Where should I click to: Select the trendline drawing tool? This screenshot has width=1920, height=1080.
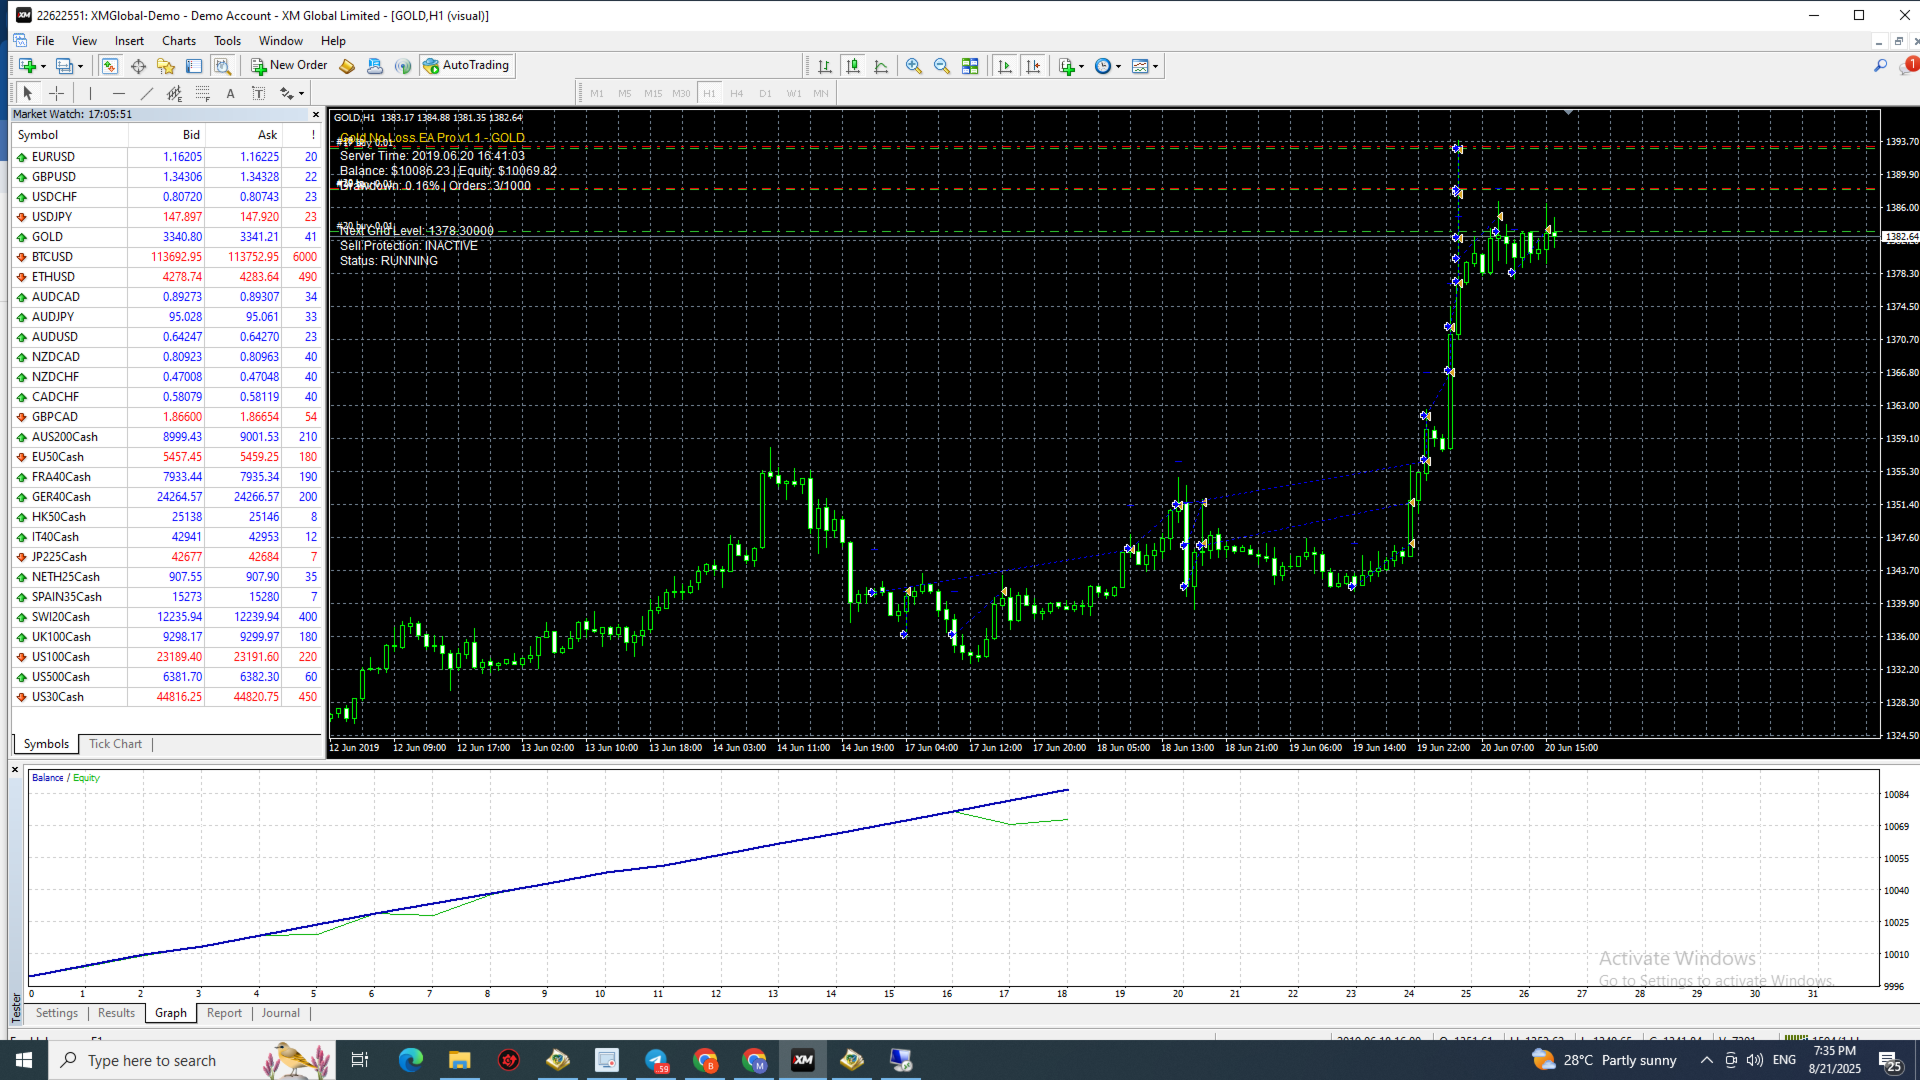(x=147, y=93)
